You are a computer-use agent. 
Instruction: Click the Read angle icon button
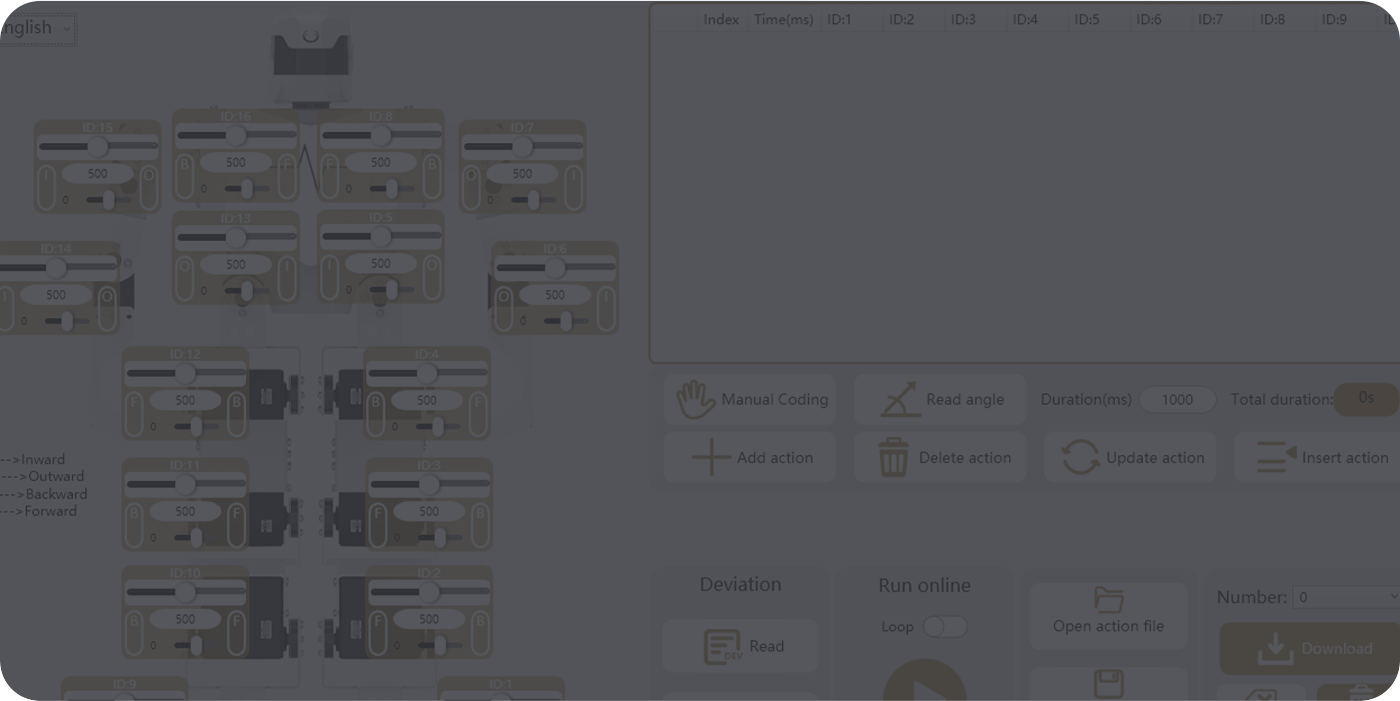tap(940, 400)
